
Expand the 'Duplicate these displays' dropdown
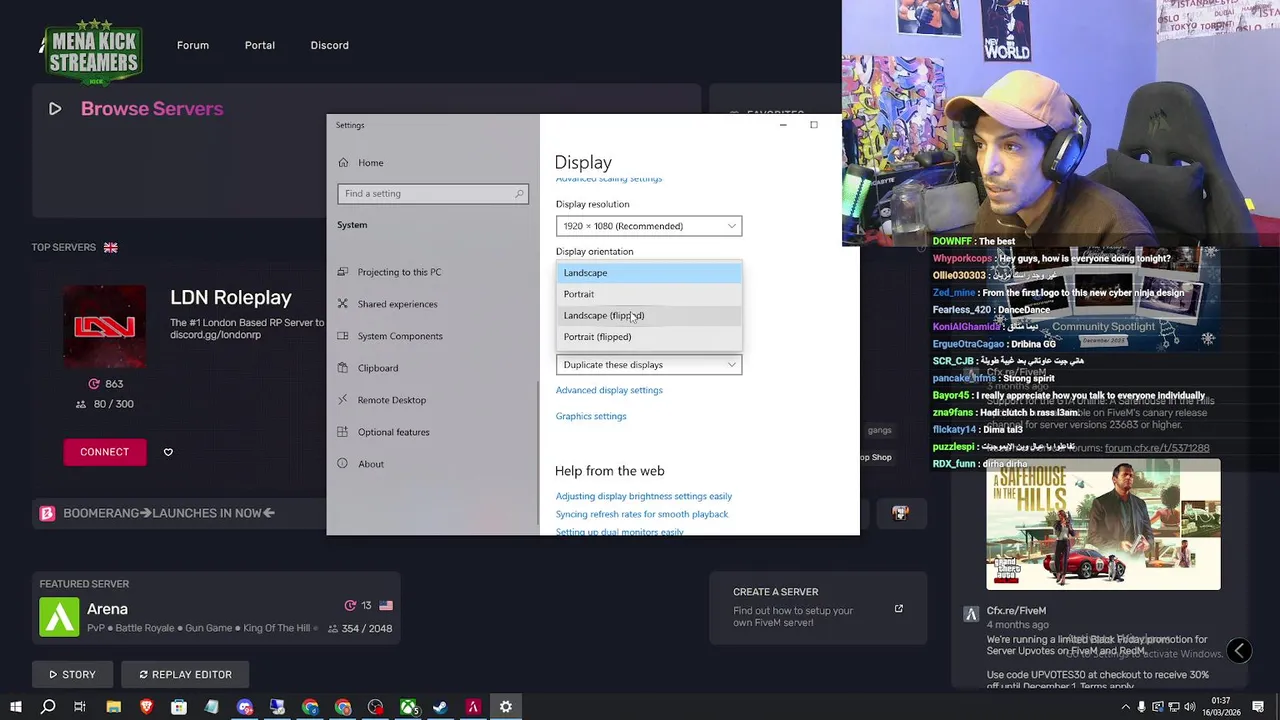pyautogui.click(x=649, y=365)
